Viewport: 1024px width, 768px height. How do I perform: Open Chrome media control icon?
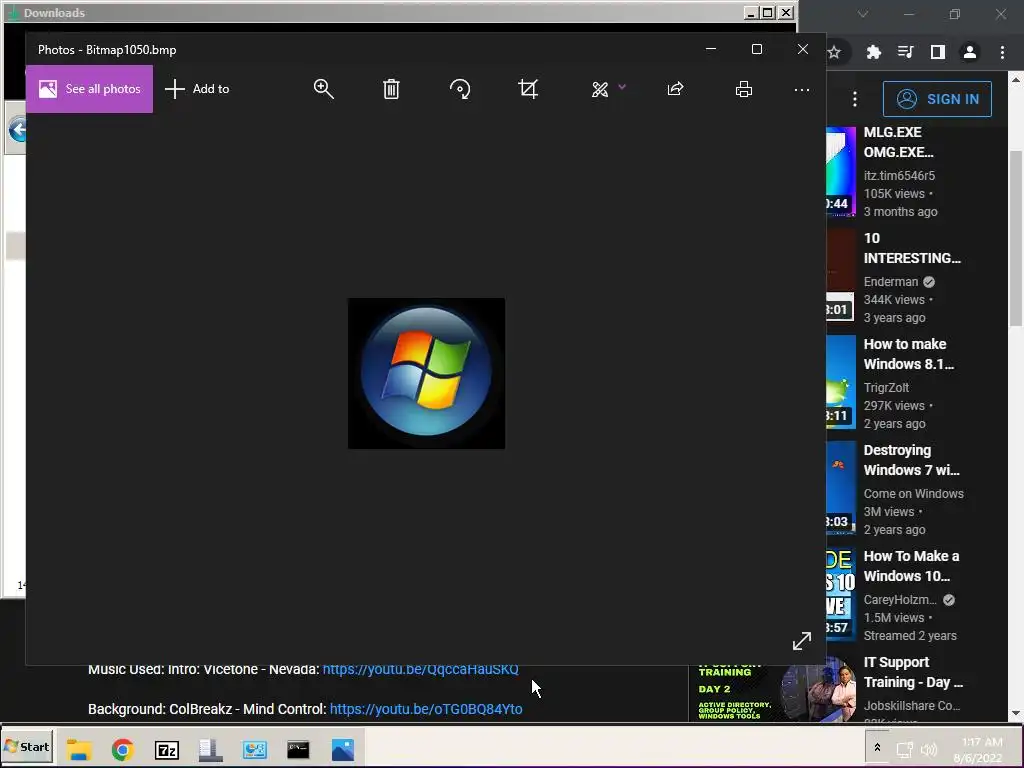point(905,52)
